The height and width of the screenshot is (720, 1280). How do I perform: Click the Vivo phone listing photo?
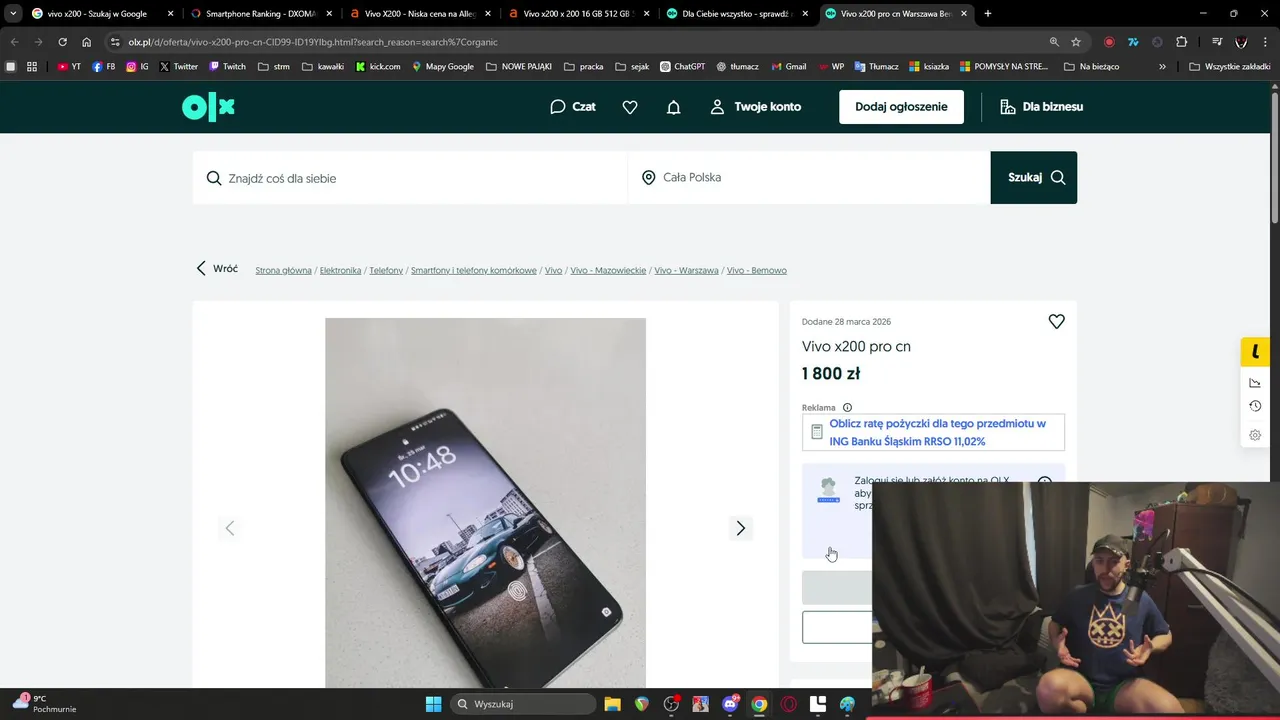485,503
